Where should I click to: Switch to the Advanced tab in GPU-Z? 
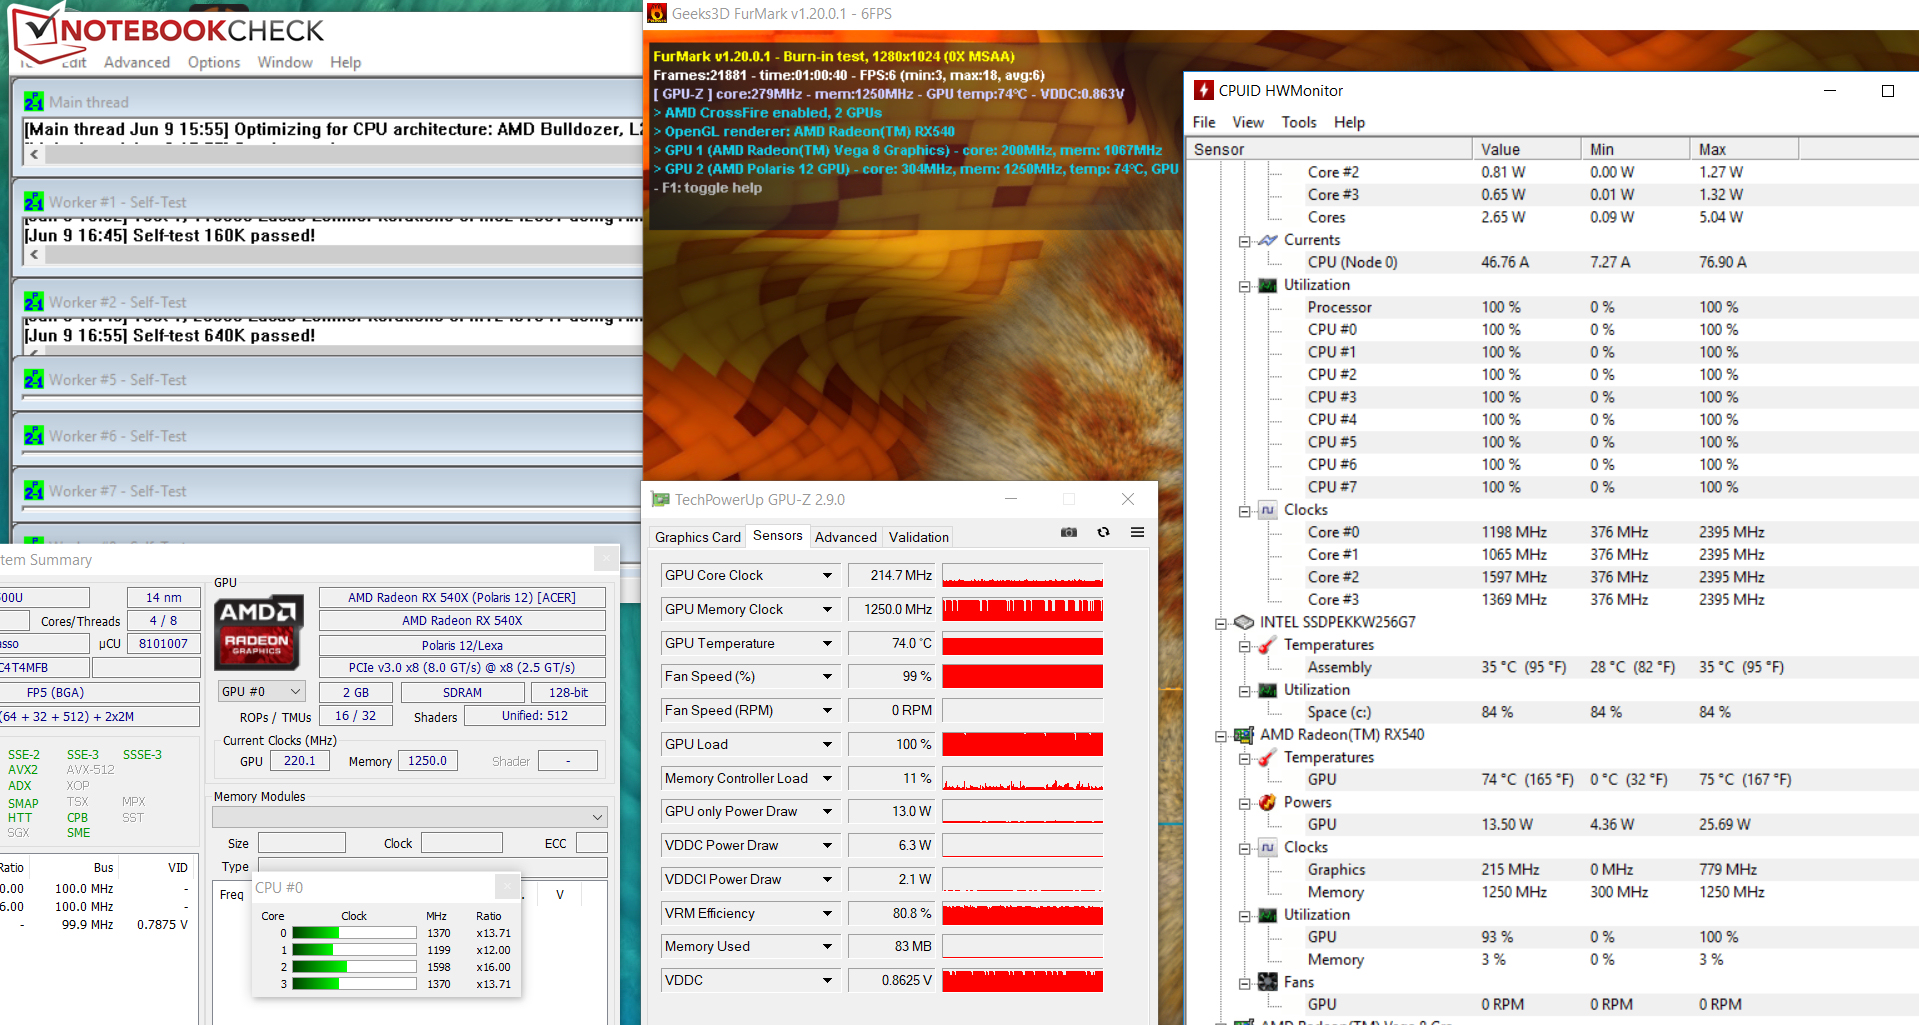(846, 537)
